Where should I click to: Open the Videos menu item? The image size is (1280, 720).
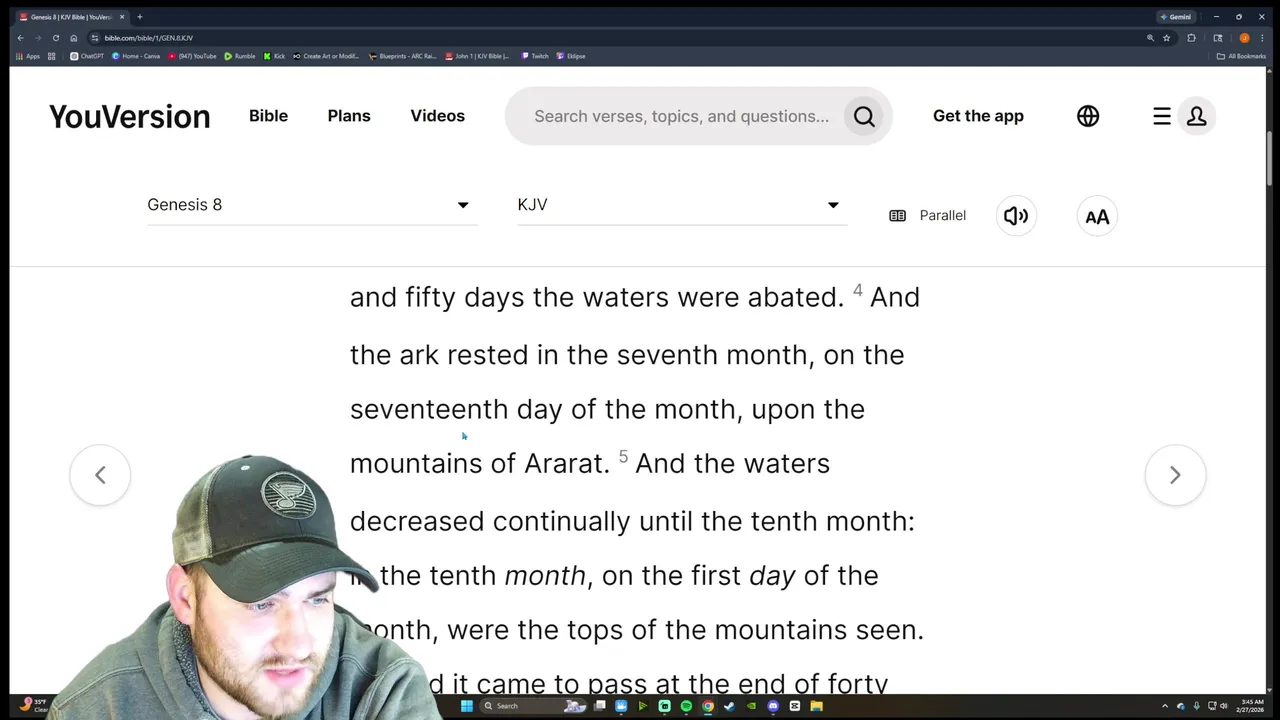pos(437,116)
